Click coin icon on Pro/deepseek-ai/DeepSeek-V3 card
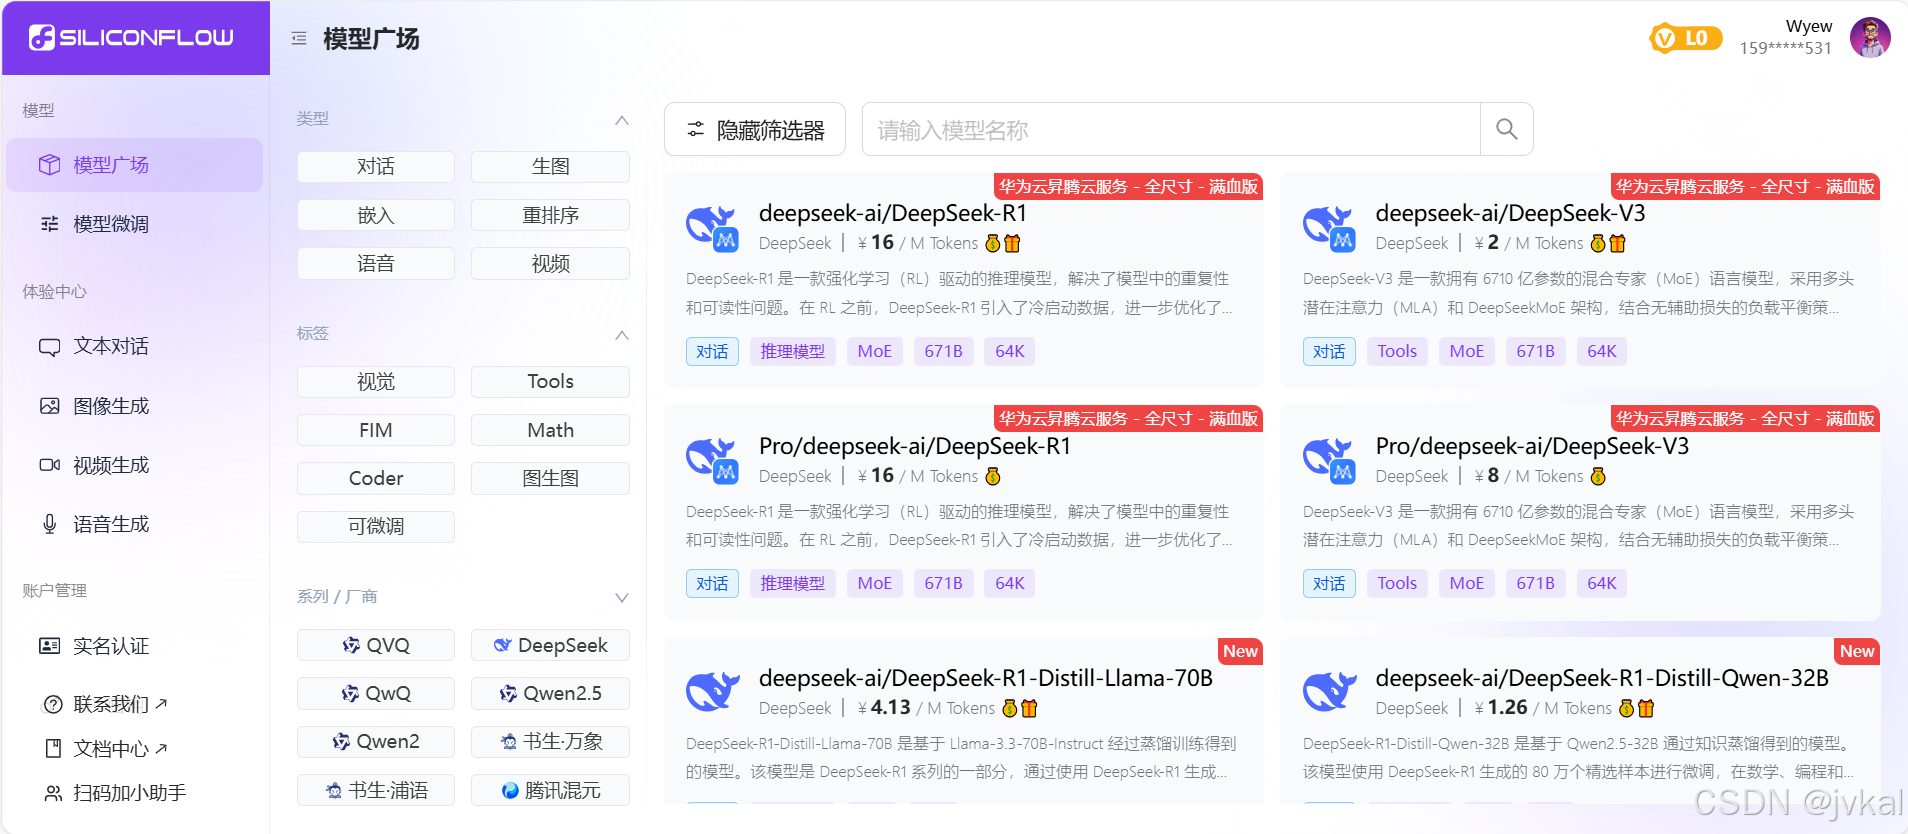Viewport: 1908px width, 834px height. 1598,476
